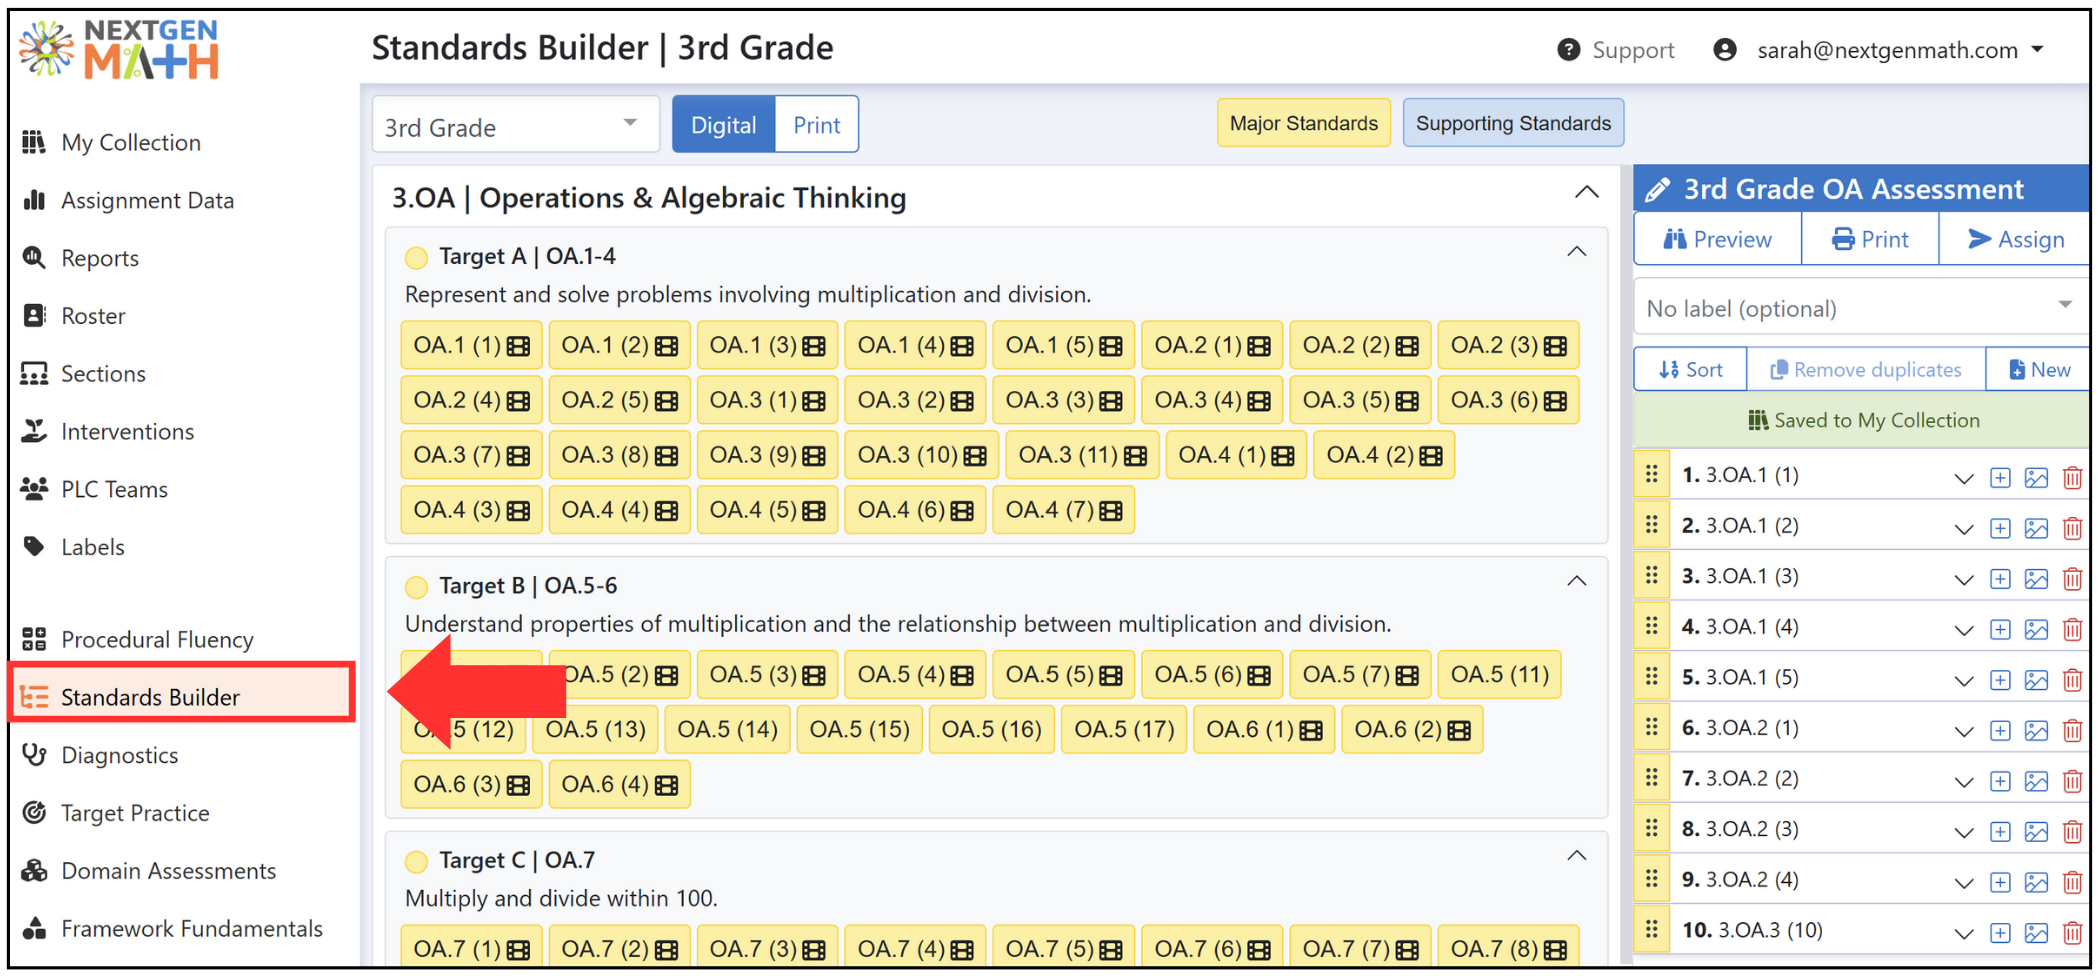Screen dimensions: 2098x976
Task: Switch to the Print tab
Action: click(x=817, y=125)
